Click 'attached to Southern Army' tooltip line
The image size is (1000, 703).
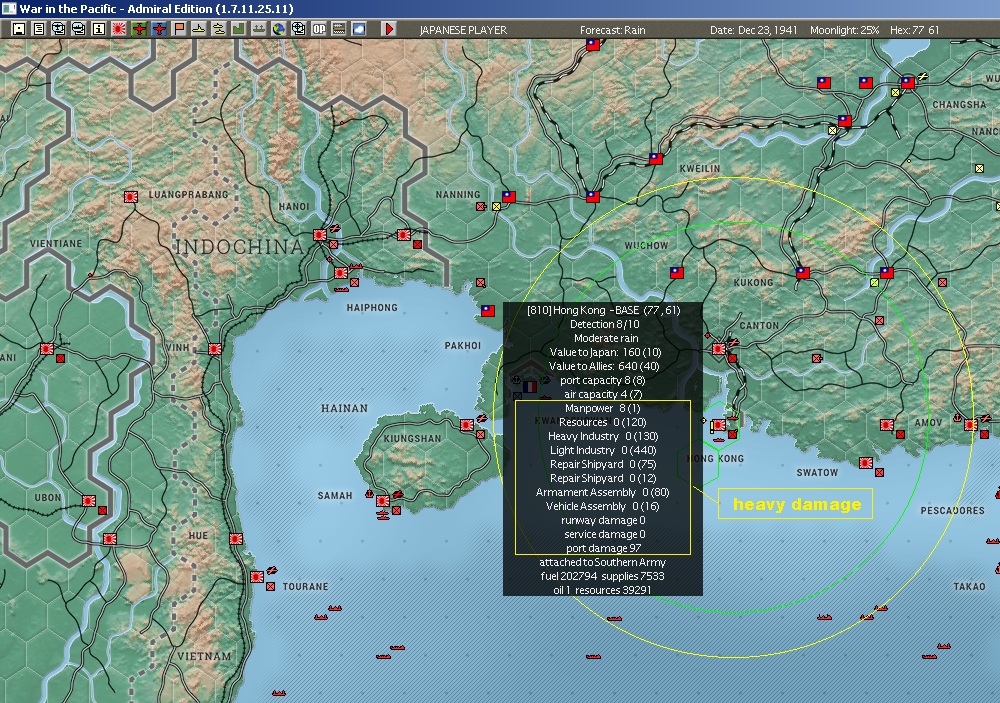603,562
